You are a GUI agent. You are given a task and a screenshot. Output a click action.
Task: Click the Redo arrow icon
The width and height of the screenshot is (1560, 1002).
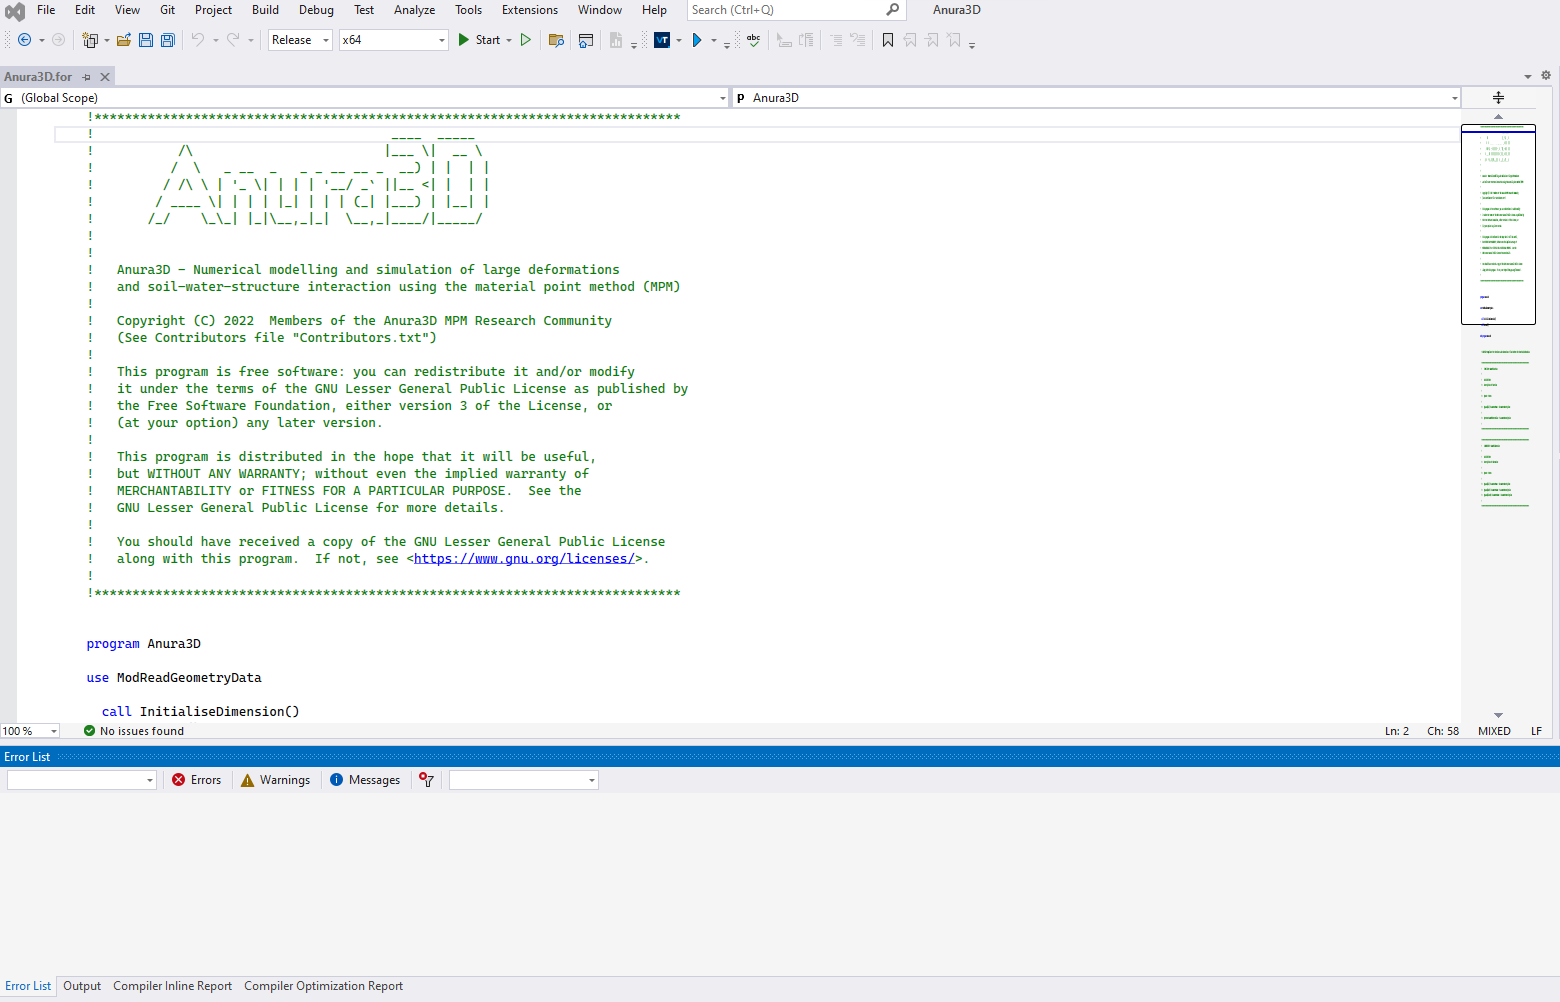click(x=233, y=40)
